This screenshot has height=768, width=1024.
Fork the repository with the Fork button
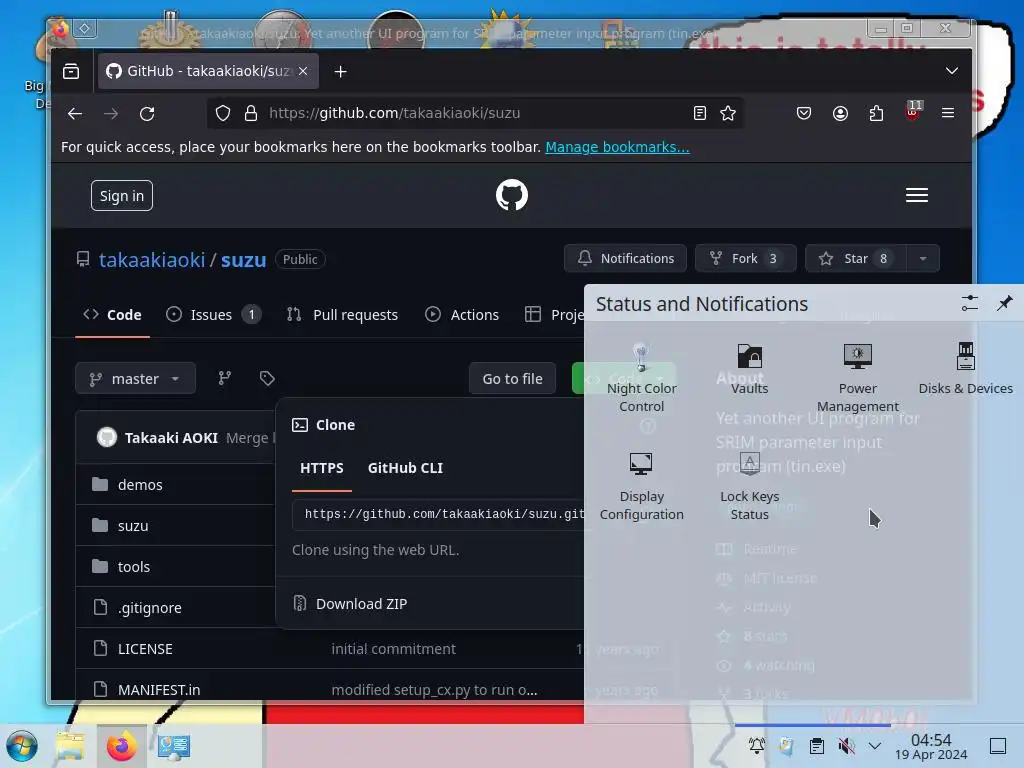(745, 259)
